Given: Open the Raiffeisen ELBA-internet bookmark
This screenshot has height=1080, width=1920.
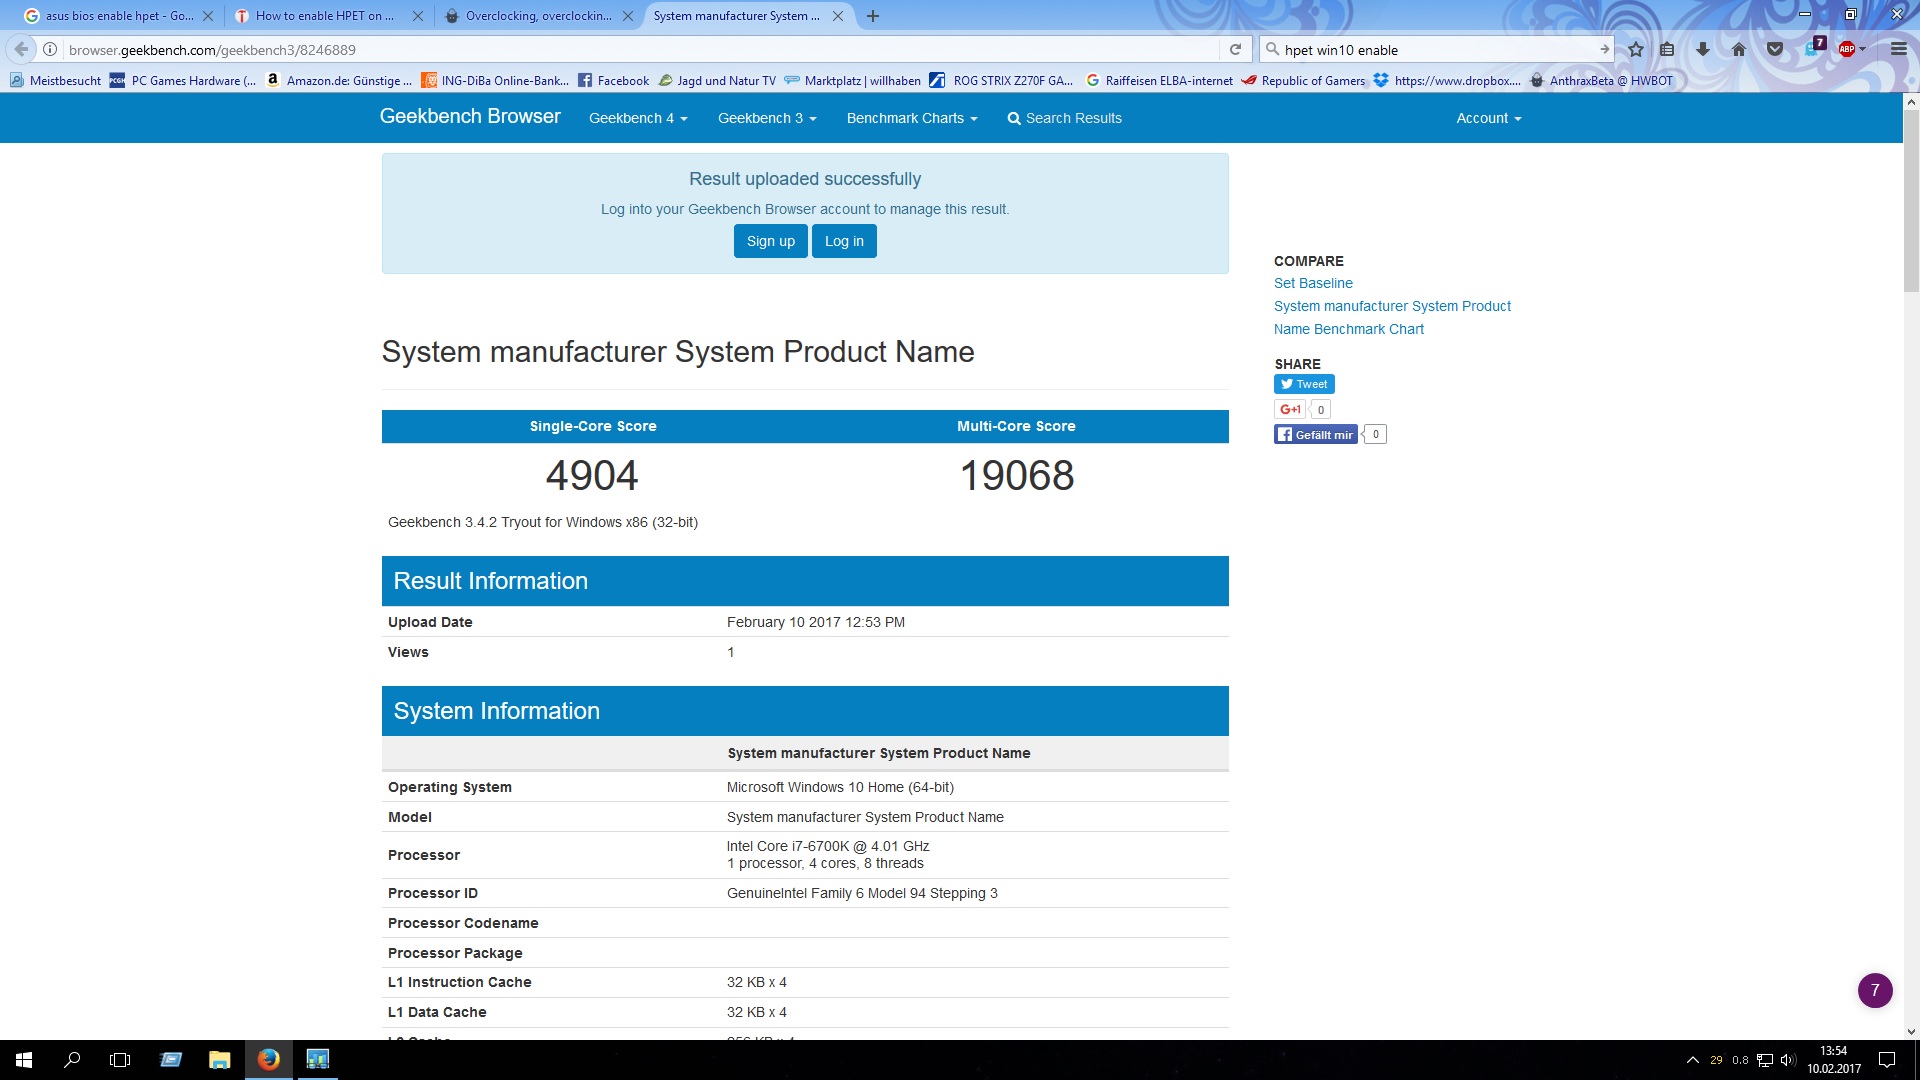Looking at the screenshot, I should point(1158,81).
